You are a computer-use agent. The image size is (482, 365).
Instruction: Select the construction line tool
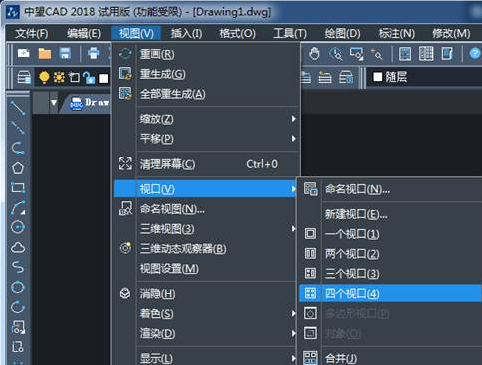(x=18, y=128)
